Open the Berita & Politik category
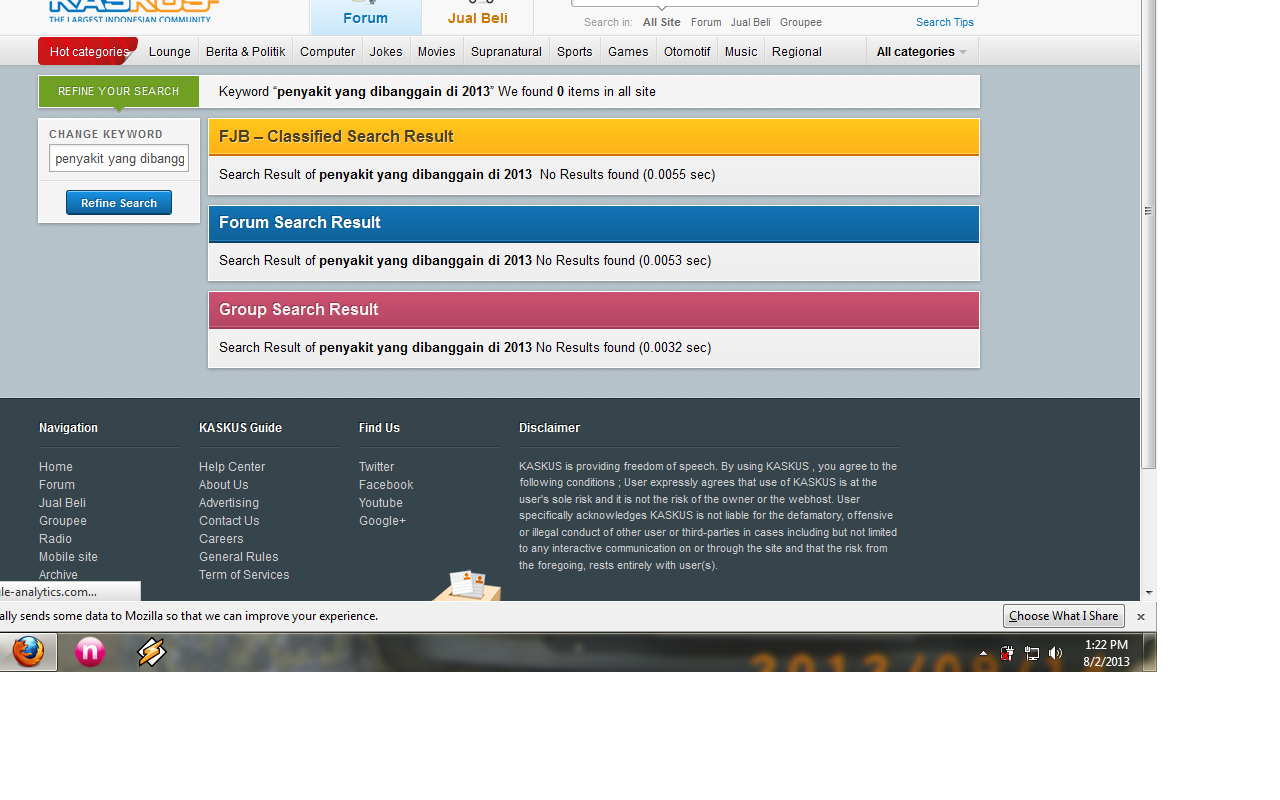This screenshot has width=1280, height=800. pyautogui.click(x=246, y=52)
